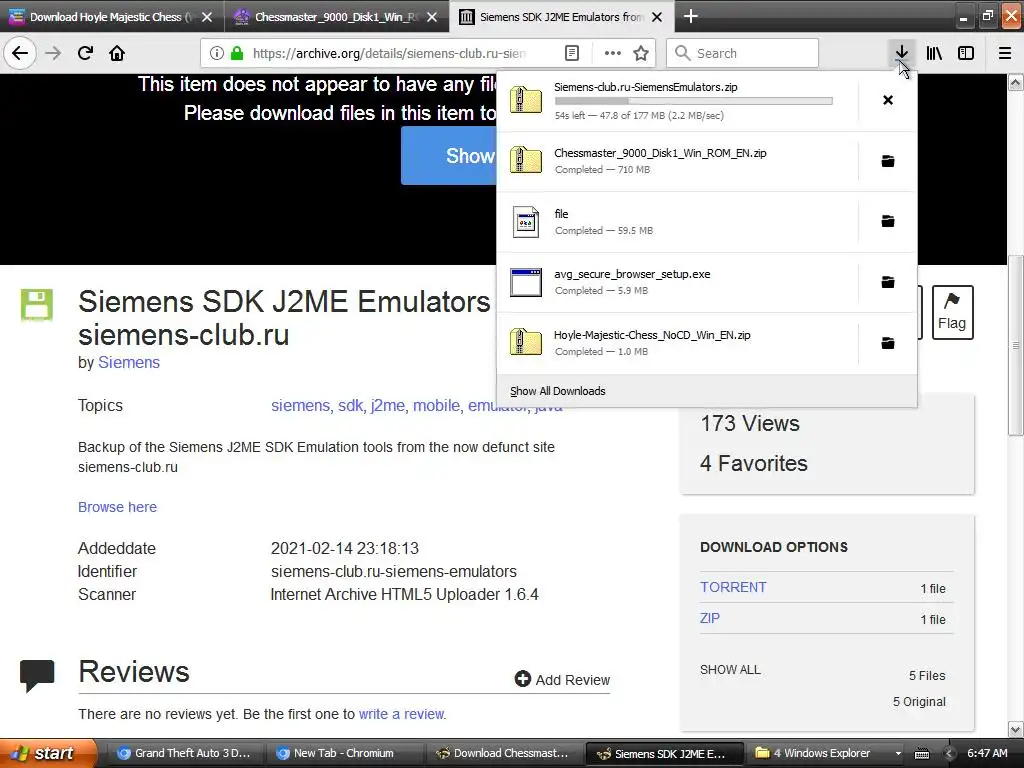Click the archive.org address bar URL

tap(389, 53)
